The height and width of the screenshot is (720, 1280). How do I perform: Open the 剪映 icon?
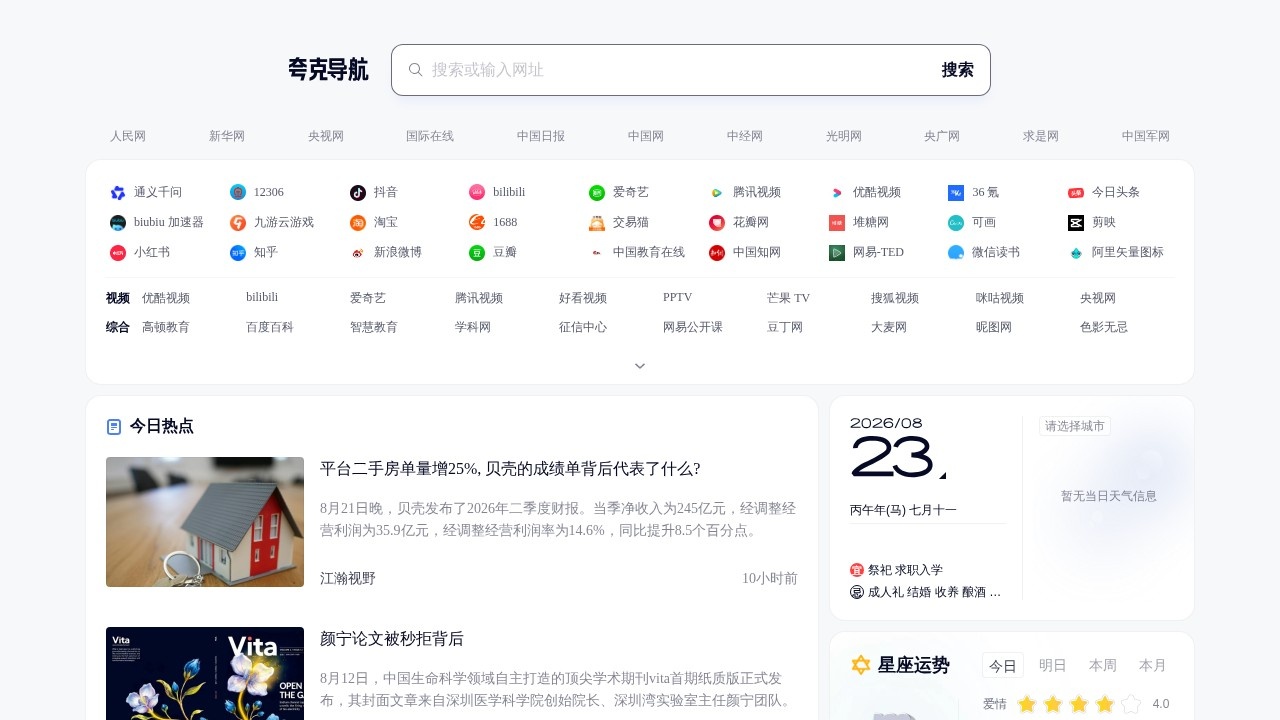[1076, 222]
